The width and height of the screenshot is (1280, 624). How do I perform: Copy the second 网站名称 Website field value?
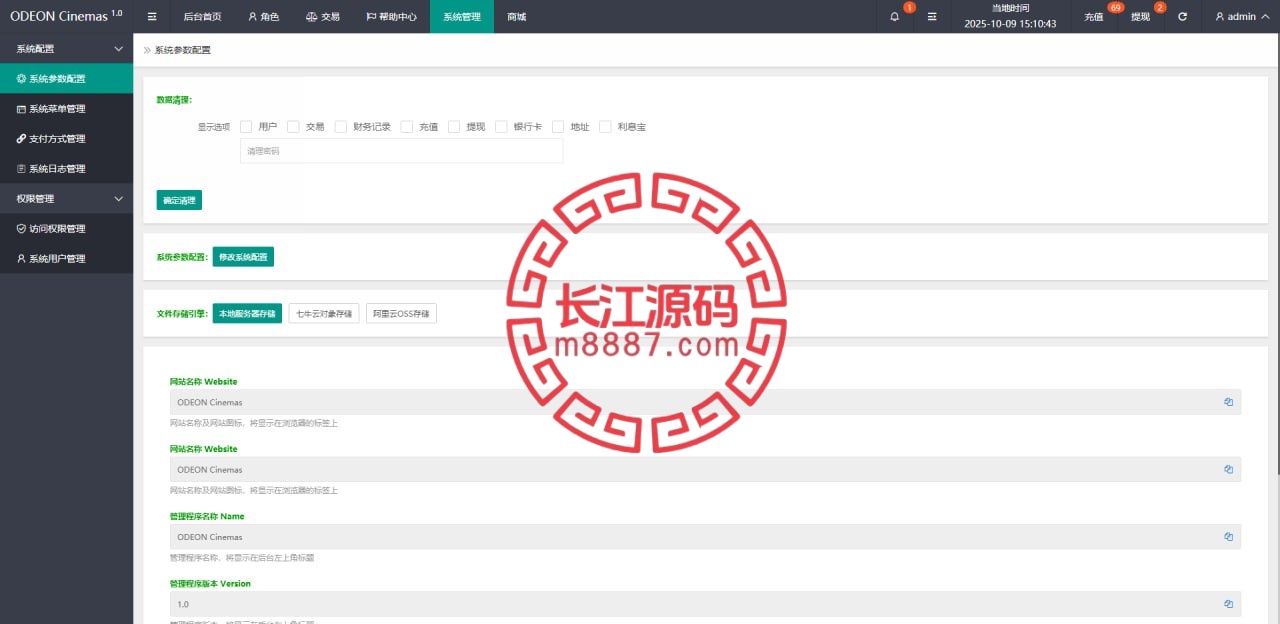[x=1228, y=469]
